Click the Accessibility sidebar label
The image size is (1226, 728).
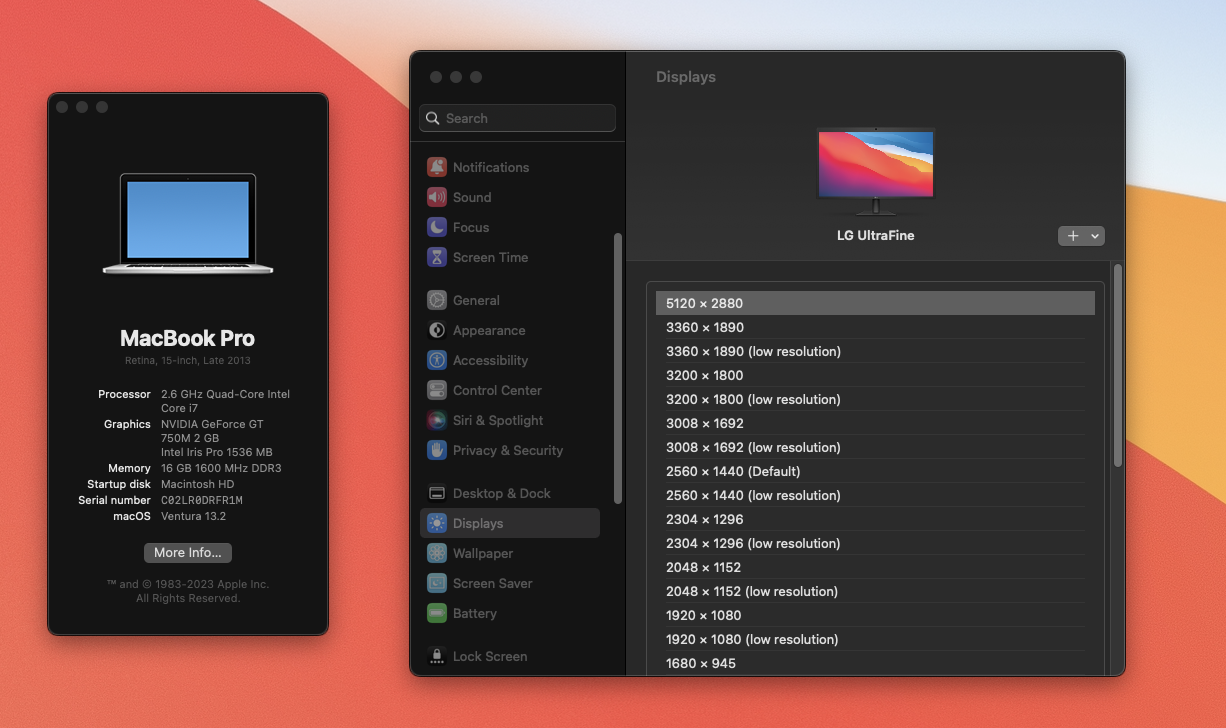coord(490,360)
